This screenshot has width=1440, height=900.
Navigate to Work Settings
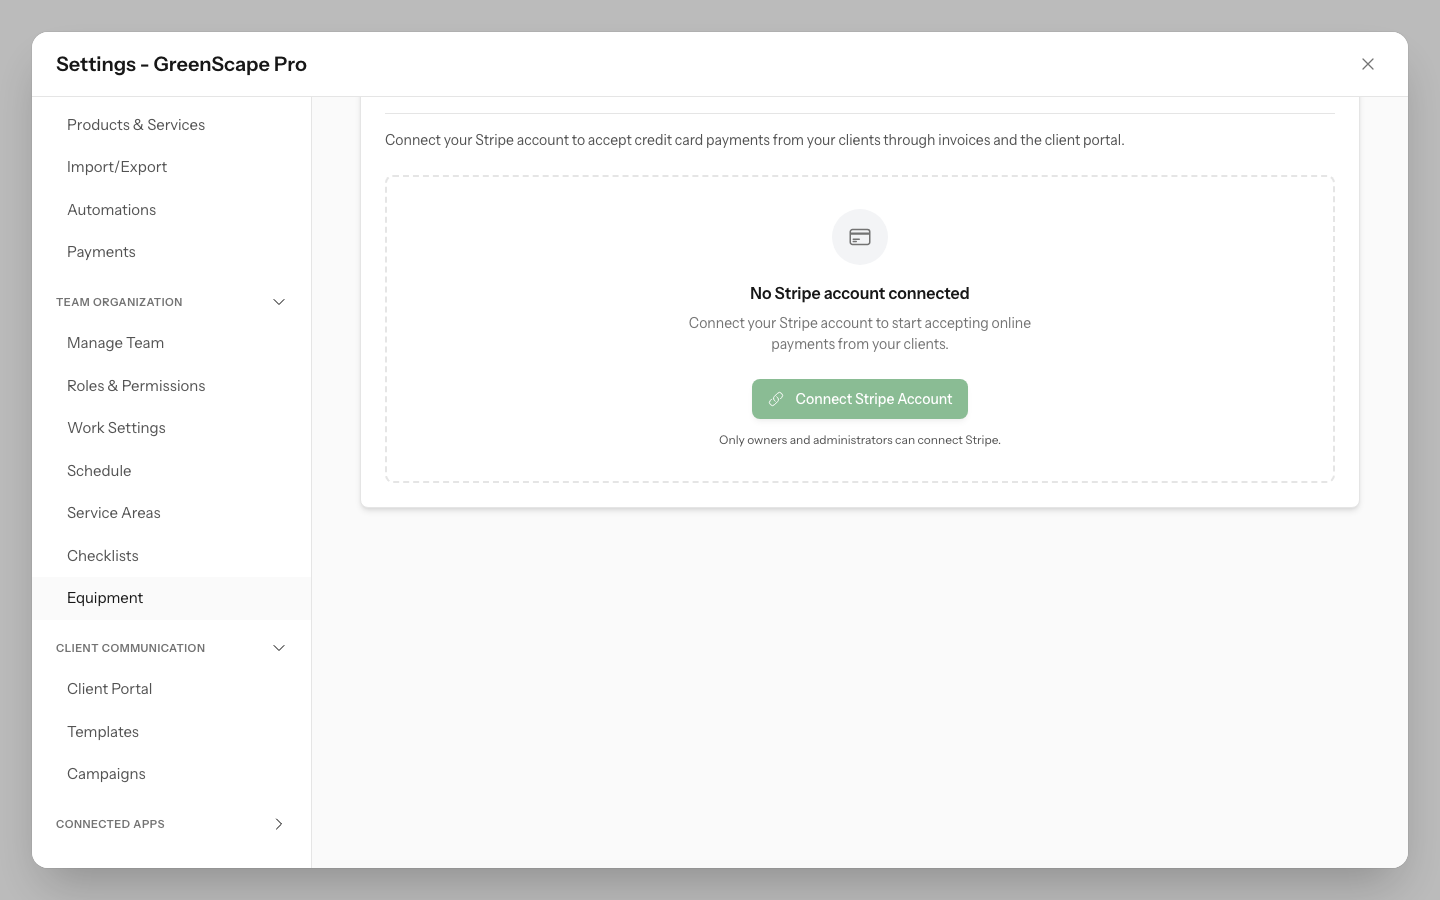116,428
